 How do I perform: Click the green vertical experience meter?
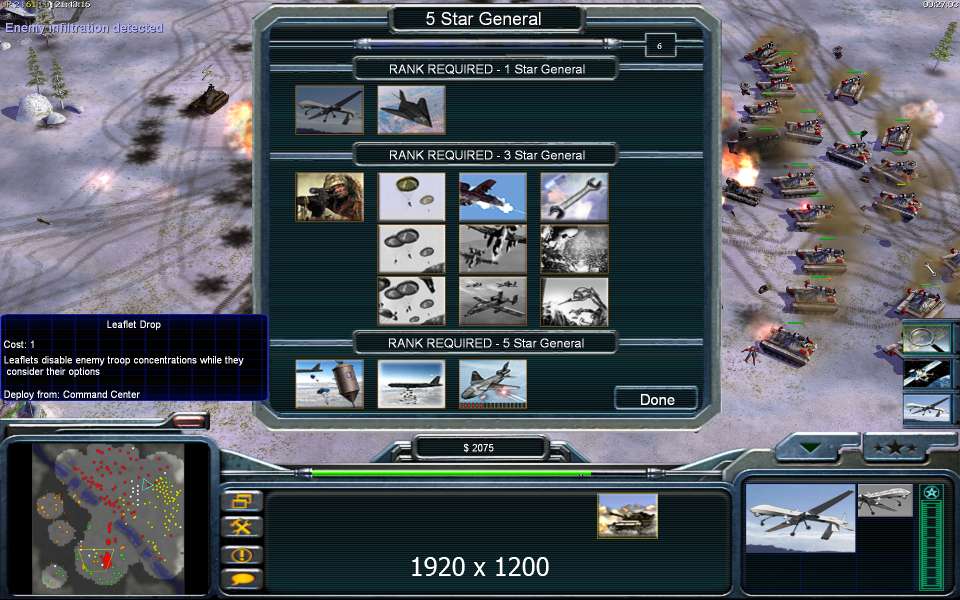pos(931,545)
